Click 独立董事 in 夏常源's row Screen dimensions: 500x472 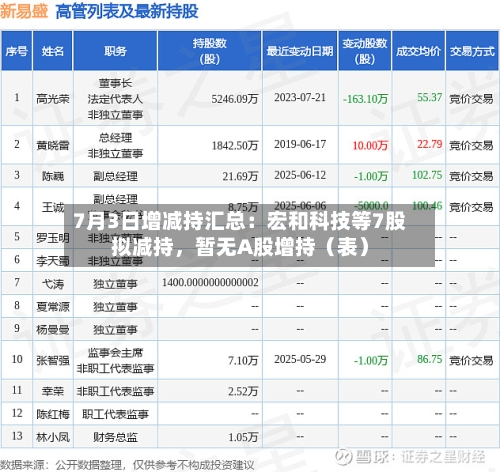[115, 307]
